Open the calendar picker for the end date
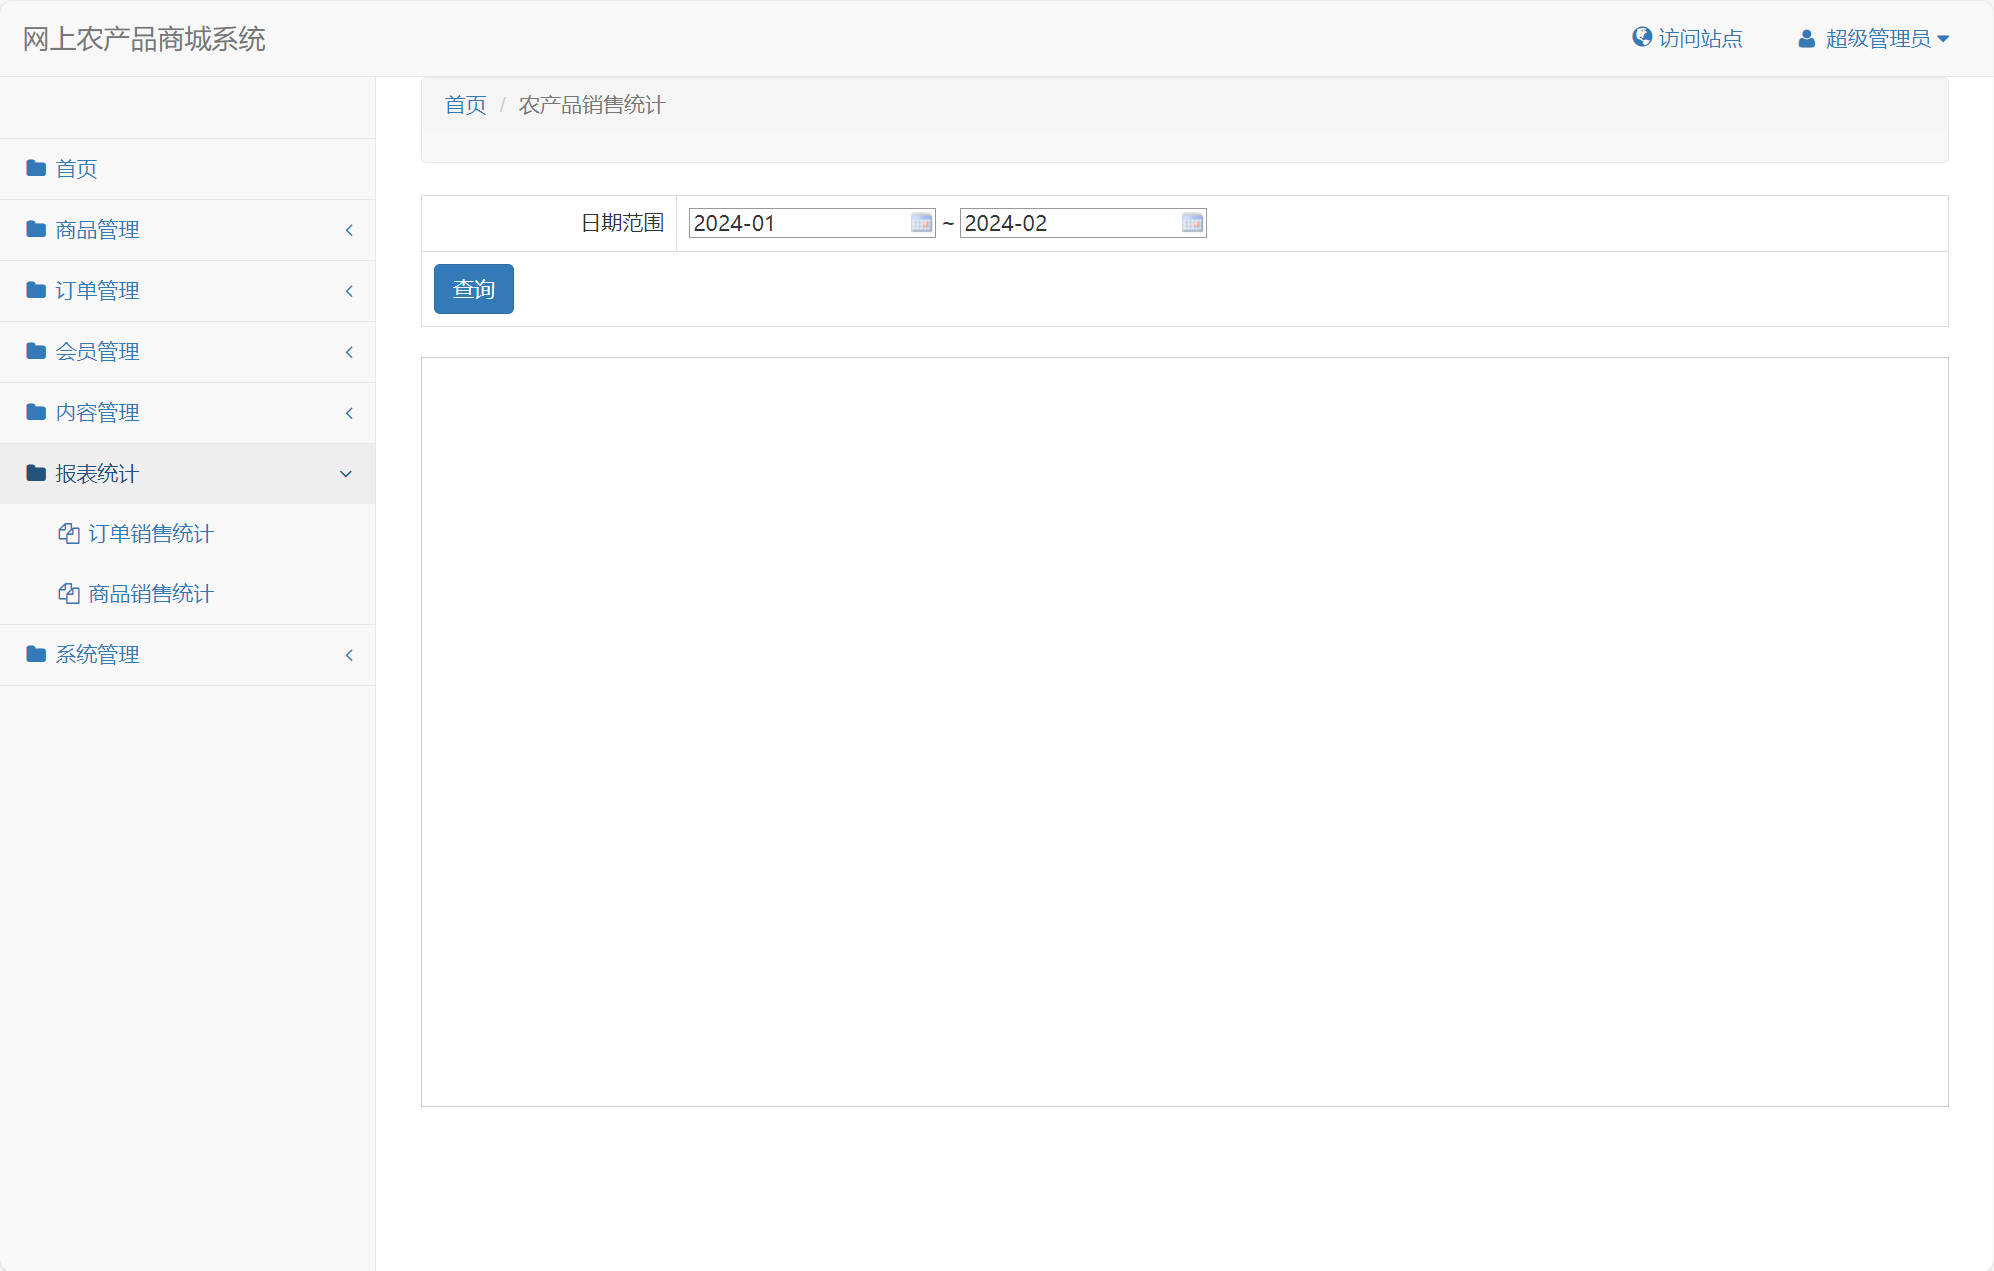 coord(1191,223)
